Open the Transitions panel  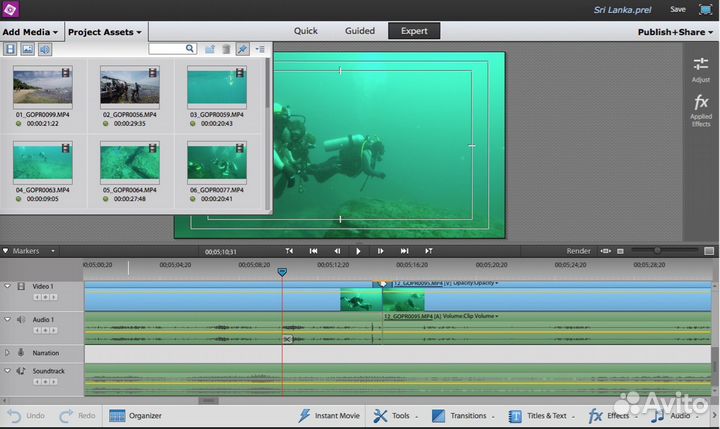pos(459,415)
